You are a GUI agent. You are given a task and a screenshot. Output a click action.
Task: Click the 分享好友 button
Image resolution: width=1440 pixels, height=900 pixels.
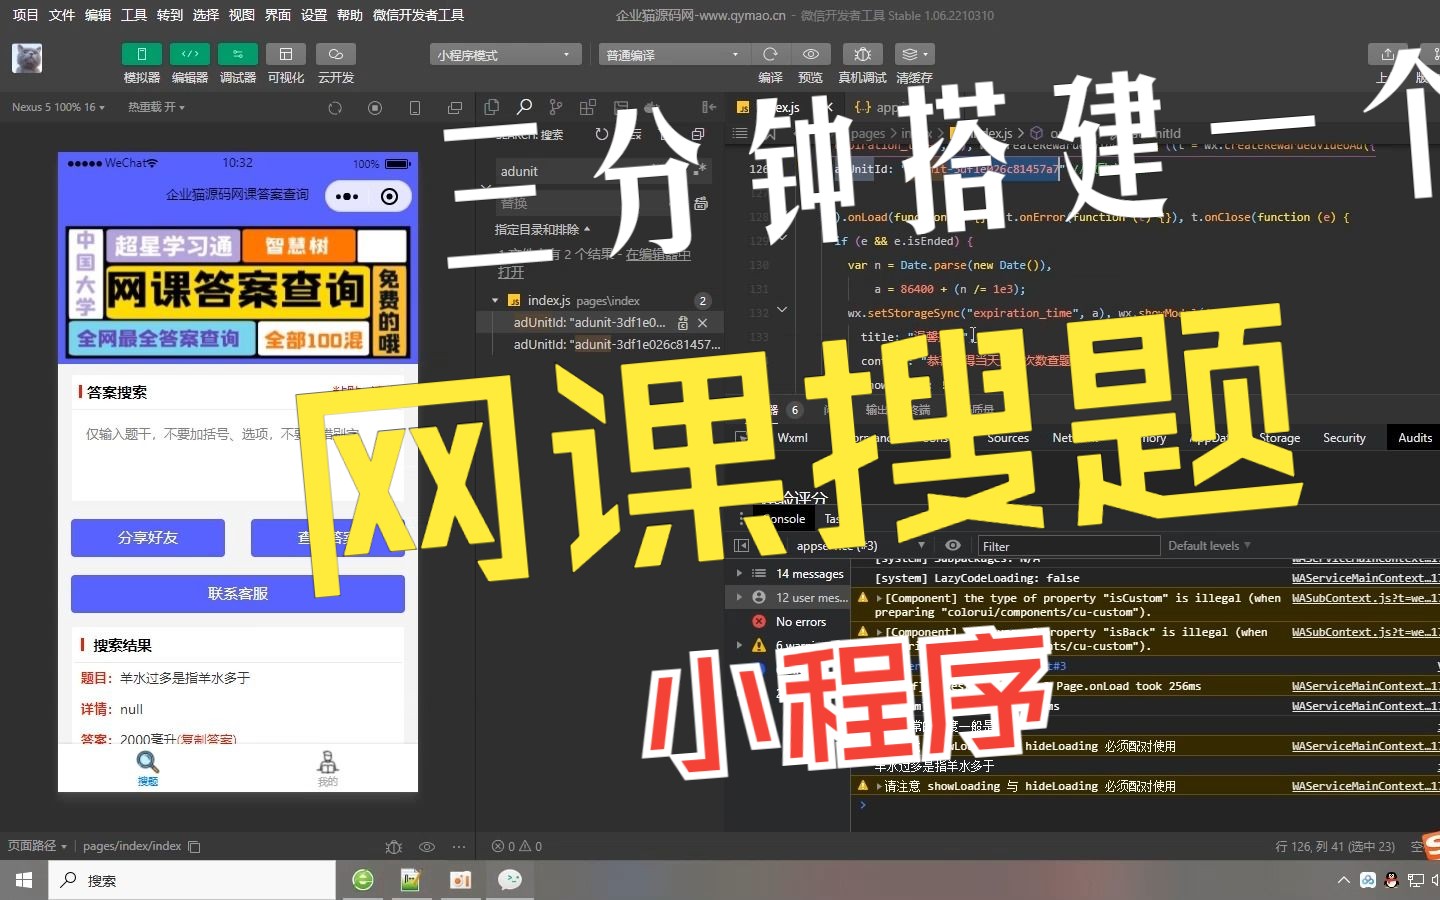point(148,538)
